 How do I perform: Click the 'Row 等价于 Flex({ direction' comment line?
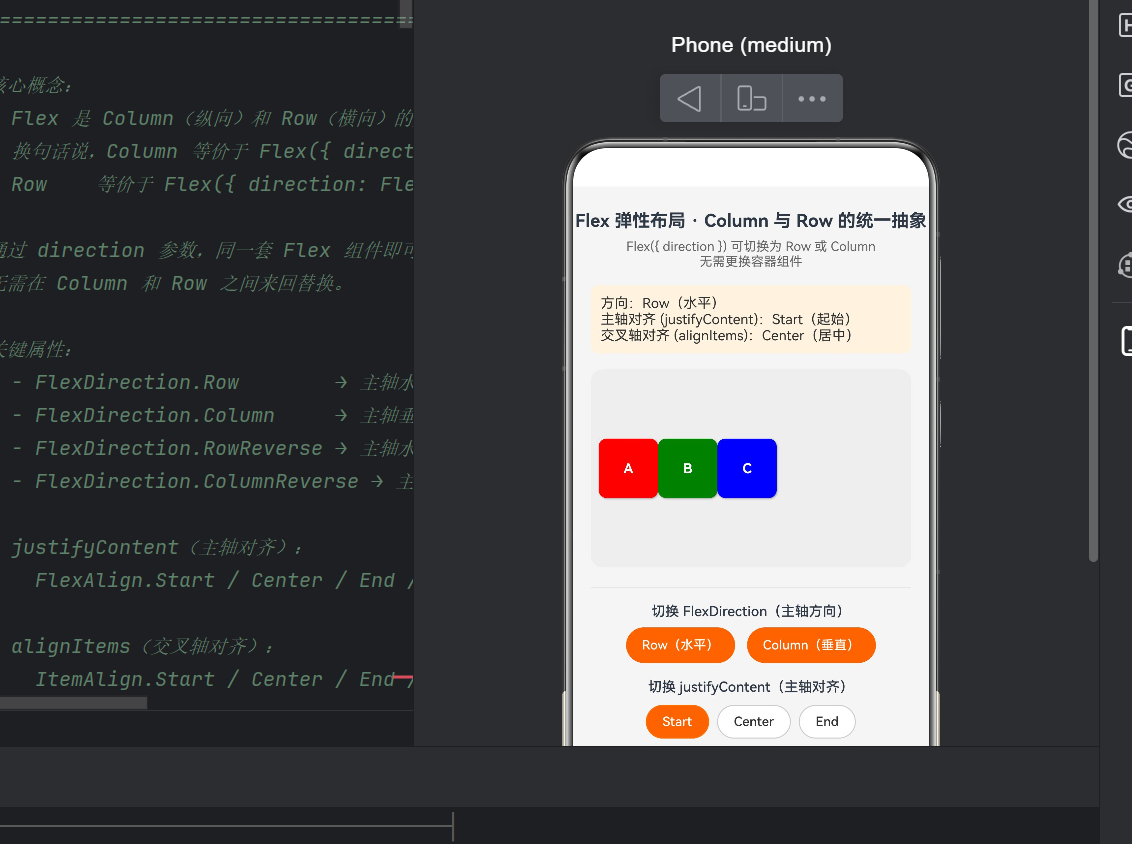point(212,185)
